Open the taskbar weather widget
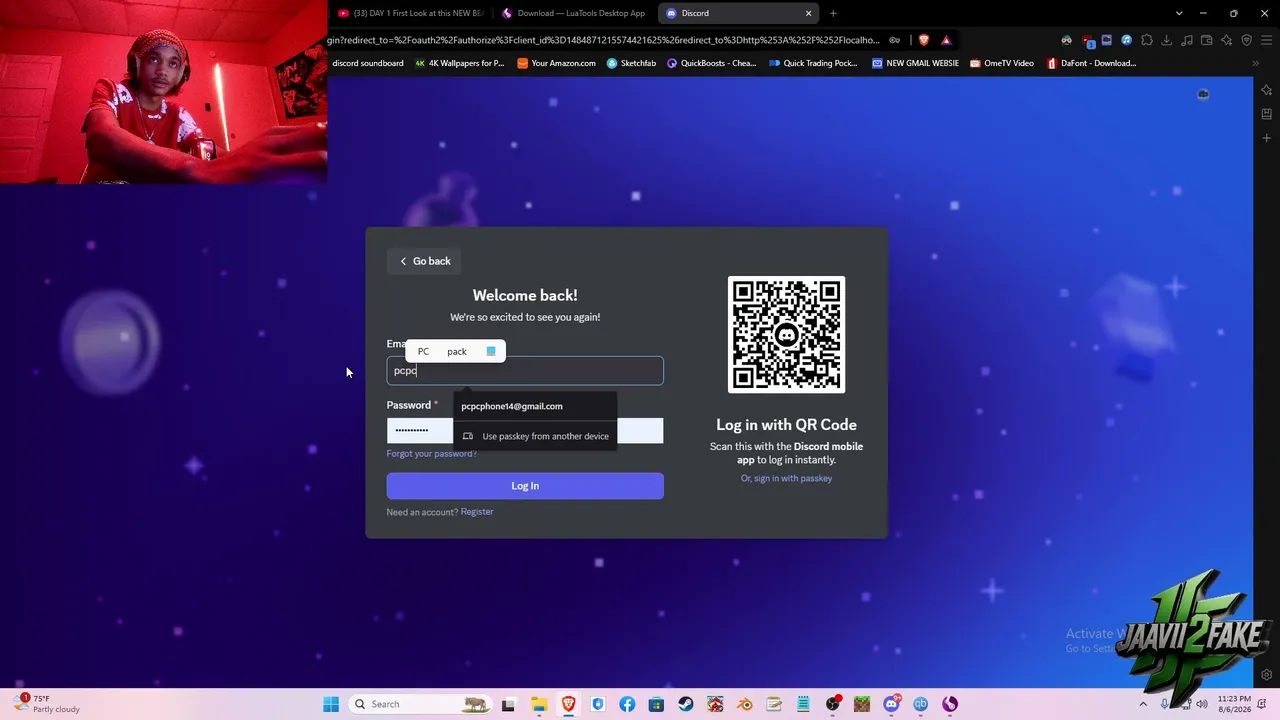Viewport: 1280px width, 720px height. pos(48,704)
